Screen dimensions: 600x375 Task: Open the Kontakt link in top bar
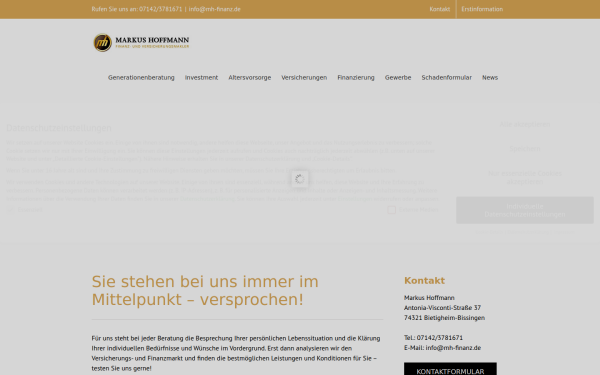439,9
